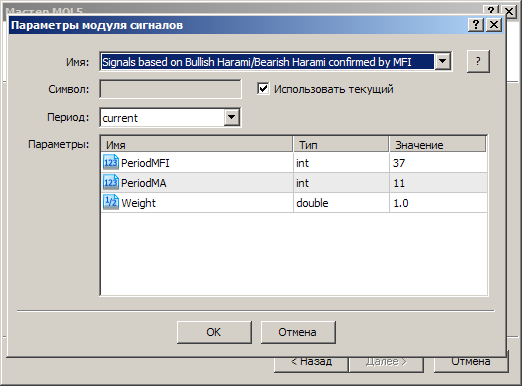Click the 'Тип' column header
This screenshot has width=522, height=386.
pos(341,144)
